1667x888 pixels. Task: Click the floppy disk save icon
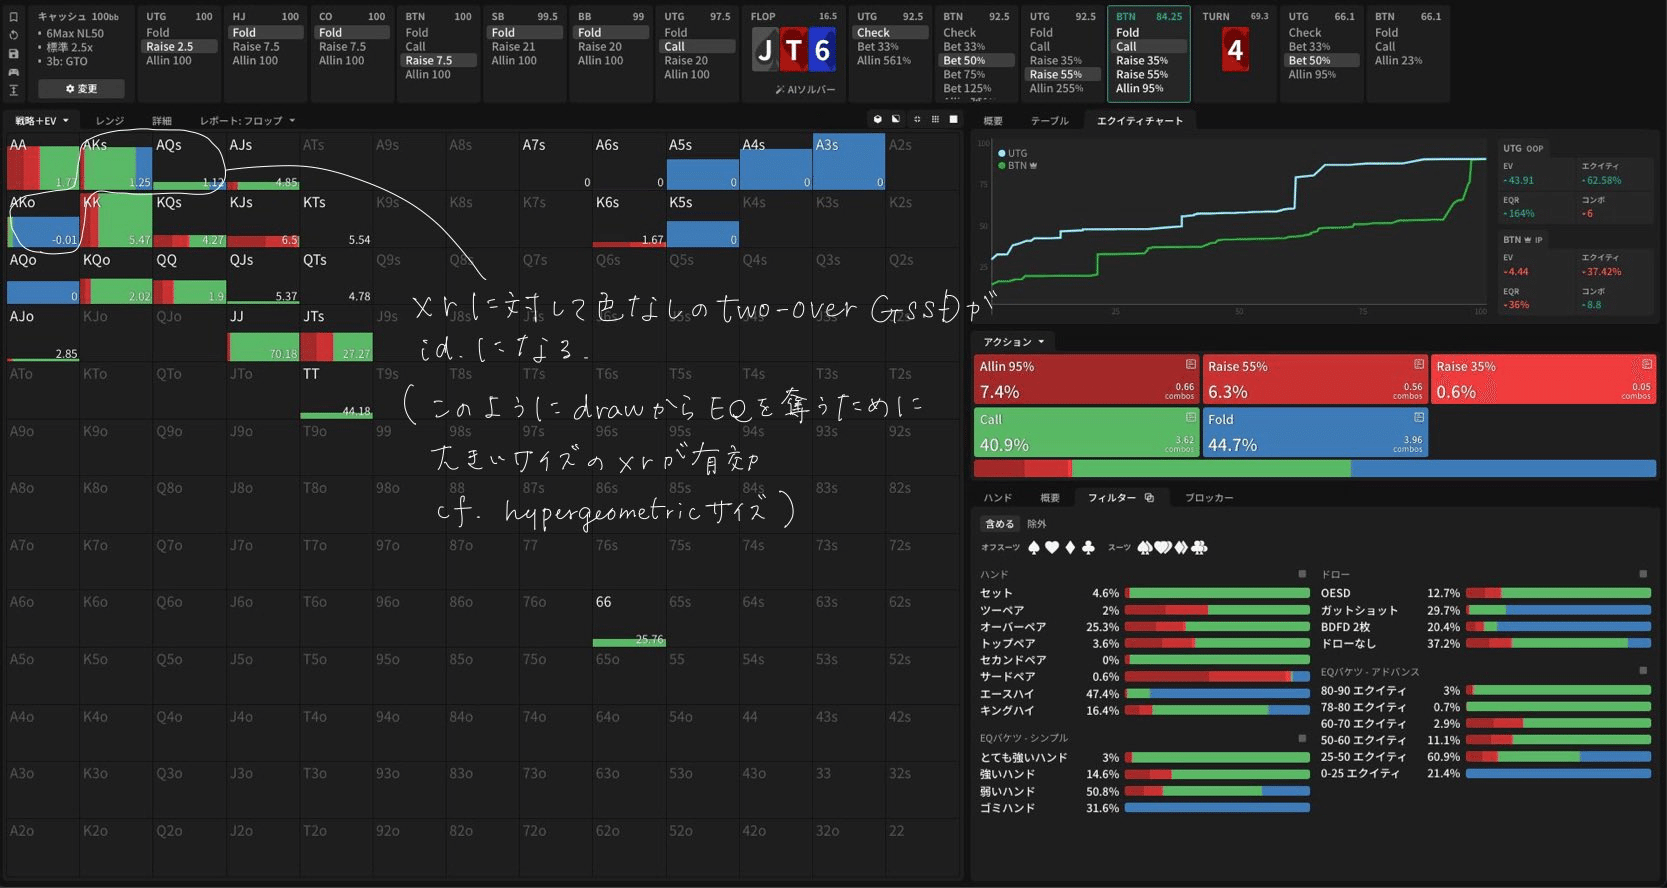pos(14,53)
